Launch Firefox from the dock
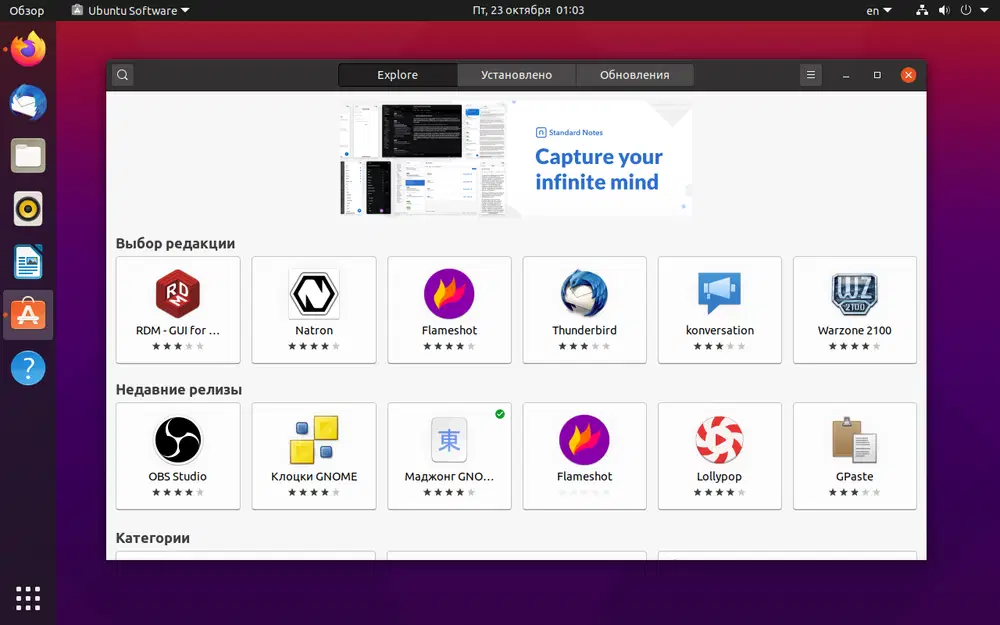Screen dimensions: 1000x625 [x=28, y=49]
